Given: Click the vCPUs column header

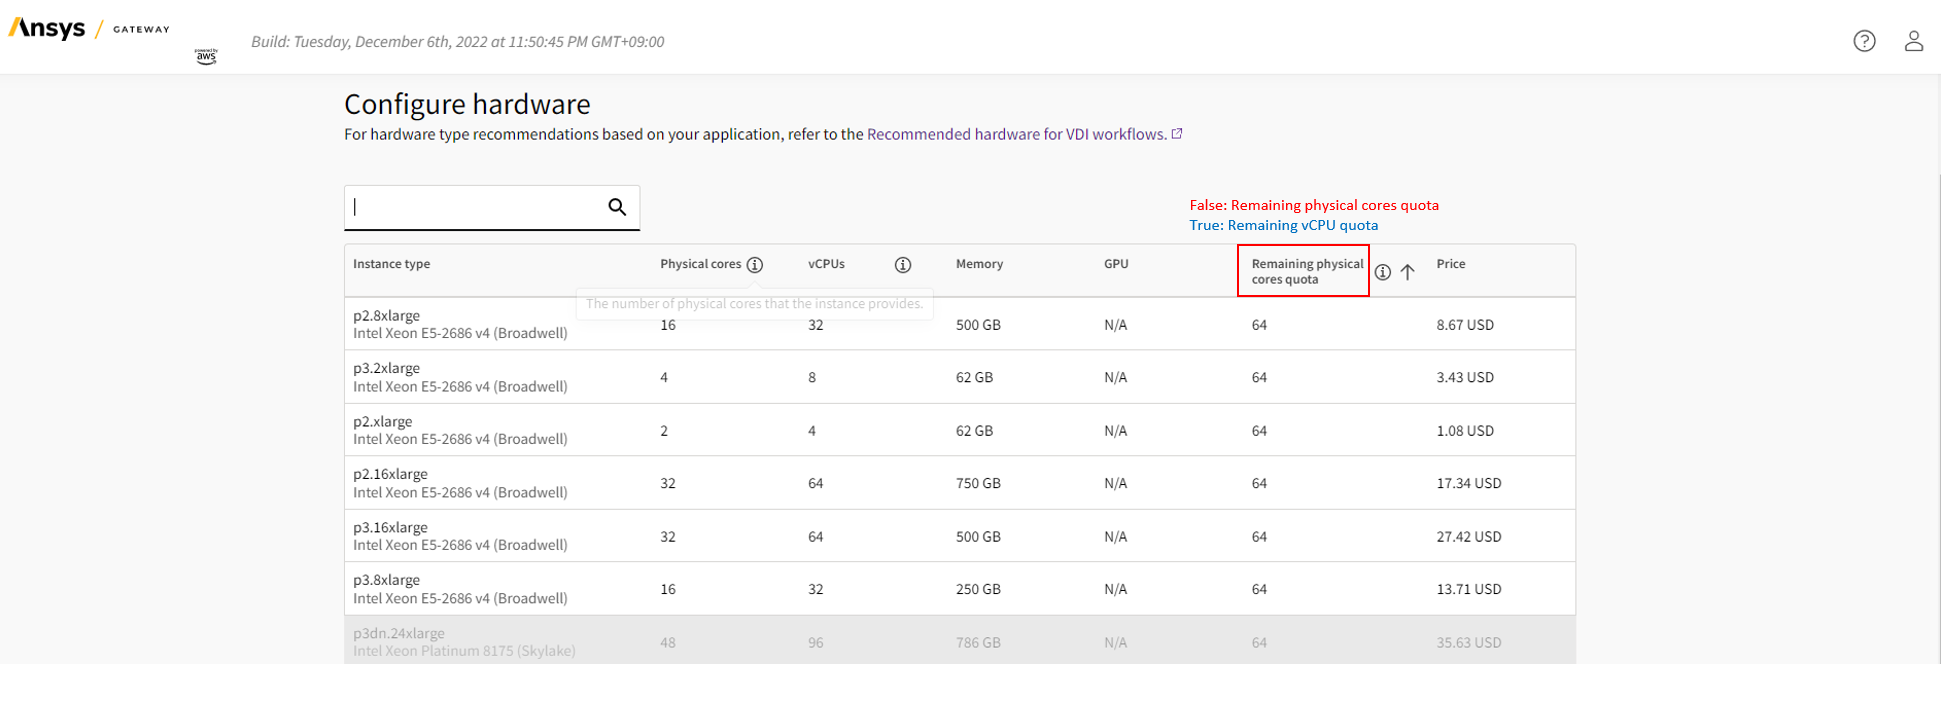Looking at the screenshot, I should coord(826,264).
